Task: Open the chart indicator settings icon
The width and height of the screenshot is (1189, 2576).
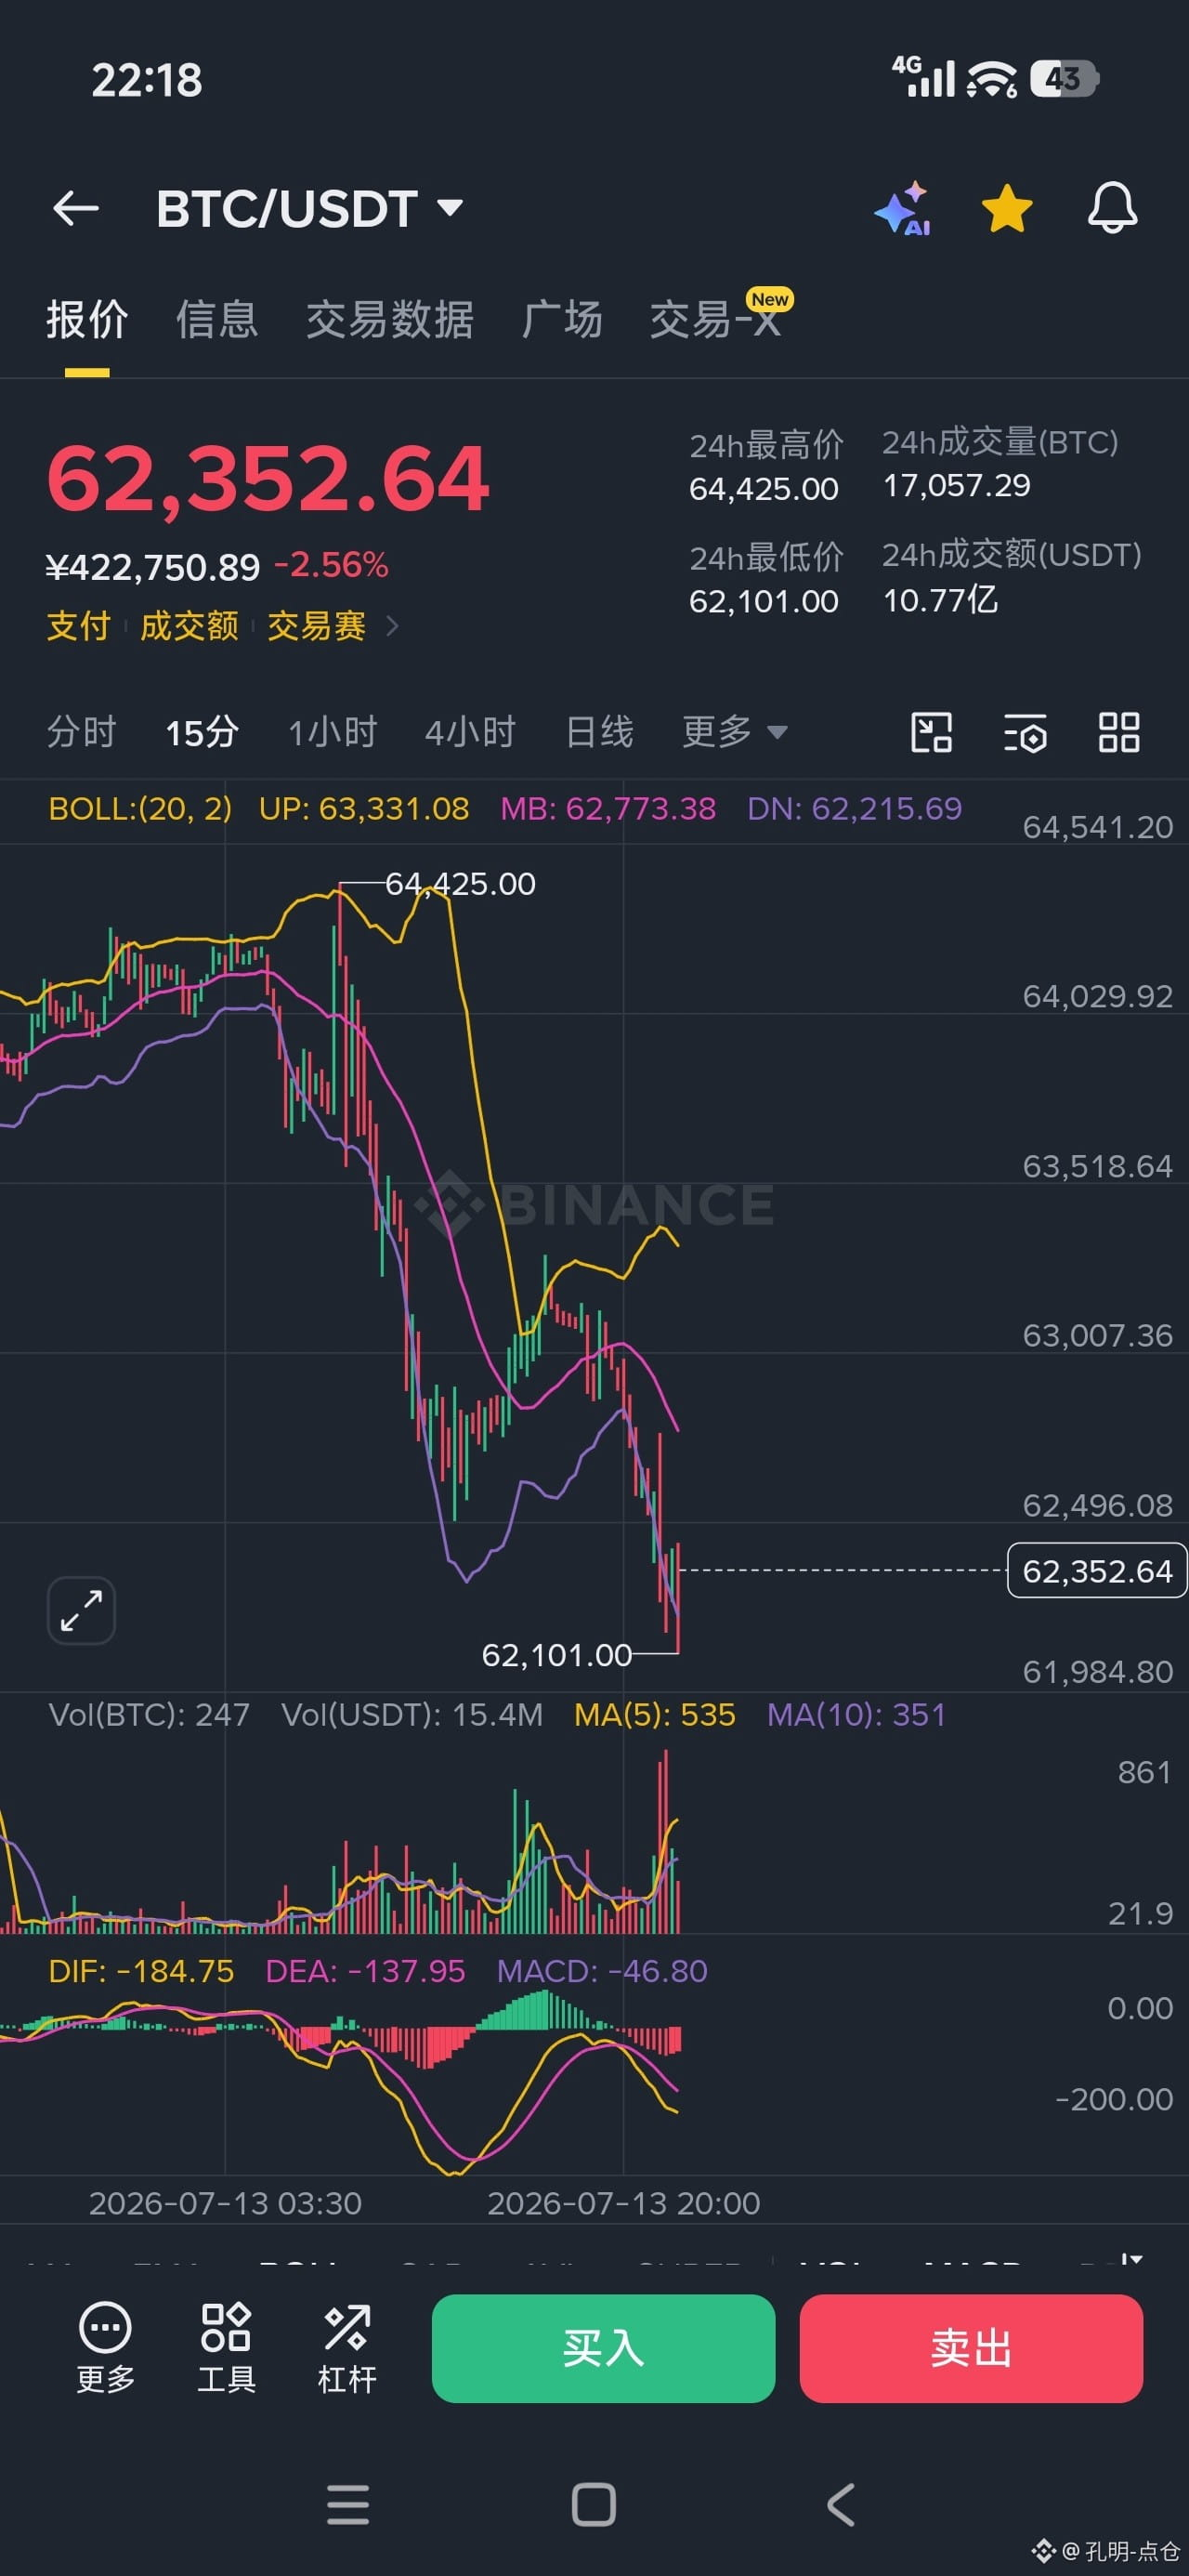Action: click(x=1025, y=732)
